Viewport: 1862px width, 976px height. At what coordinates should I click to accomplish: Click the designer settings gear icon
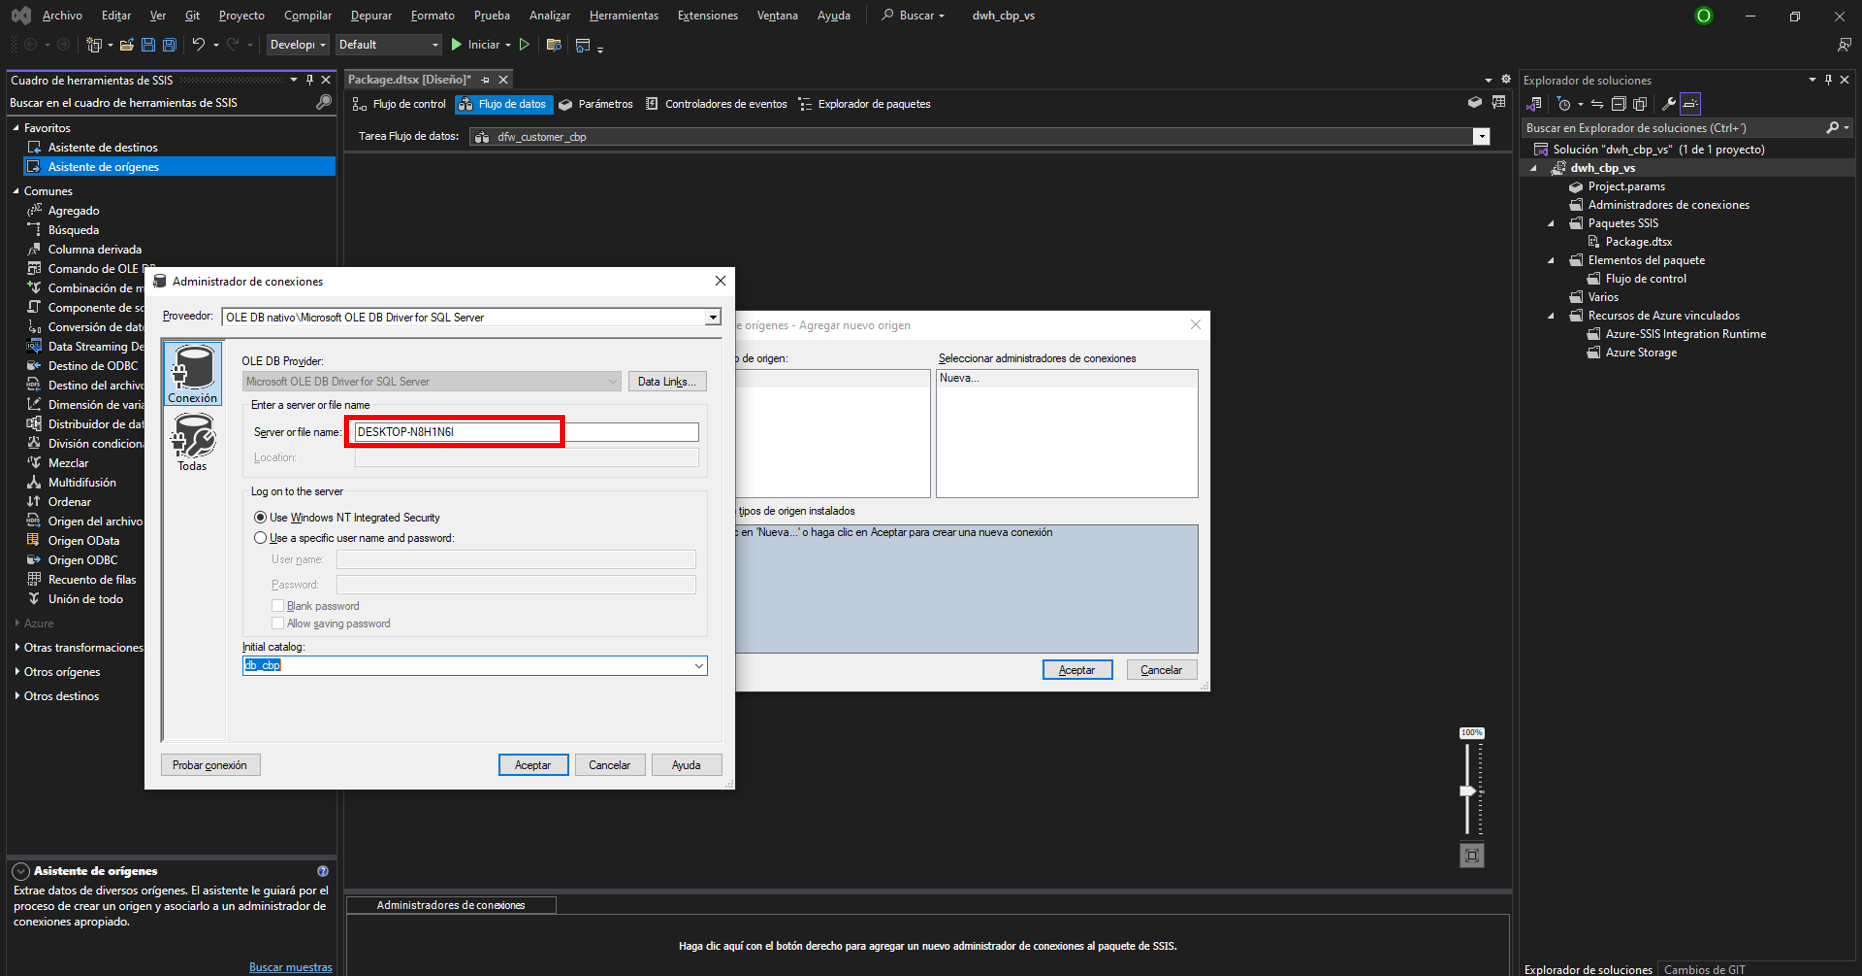(1506, 80)
